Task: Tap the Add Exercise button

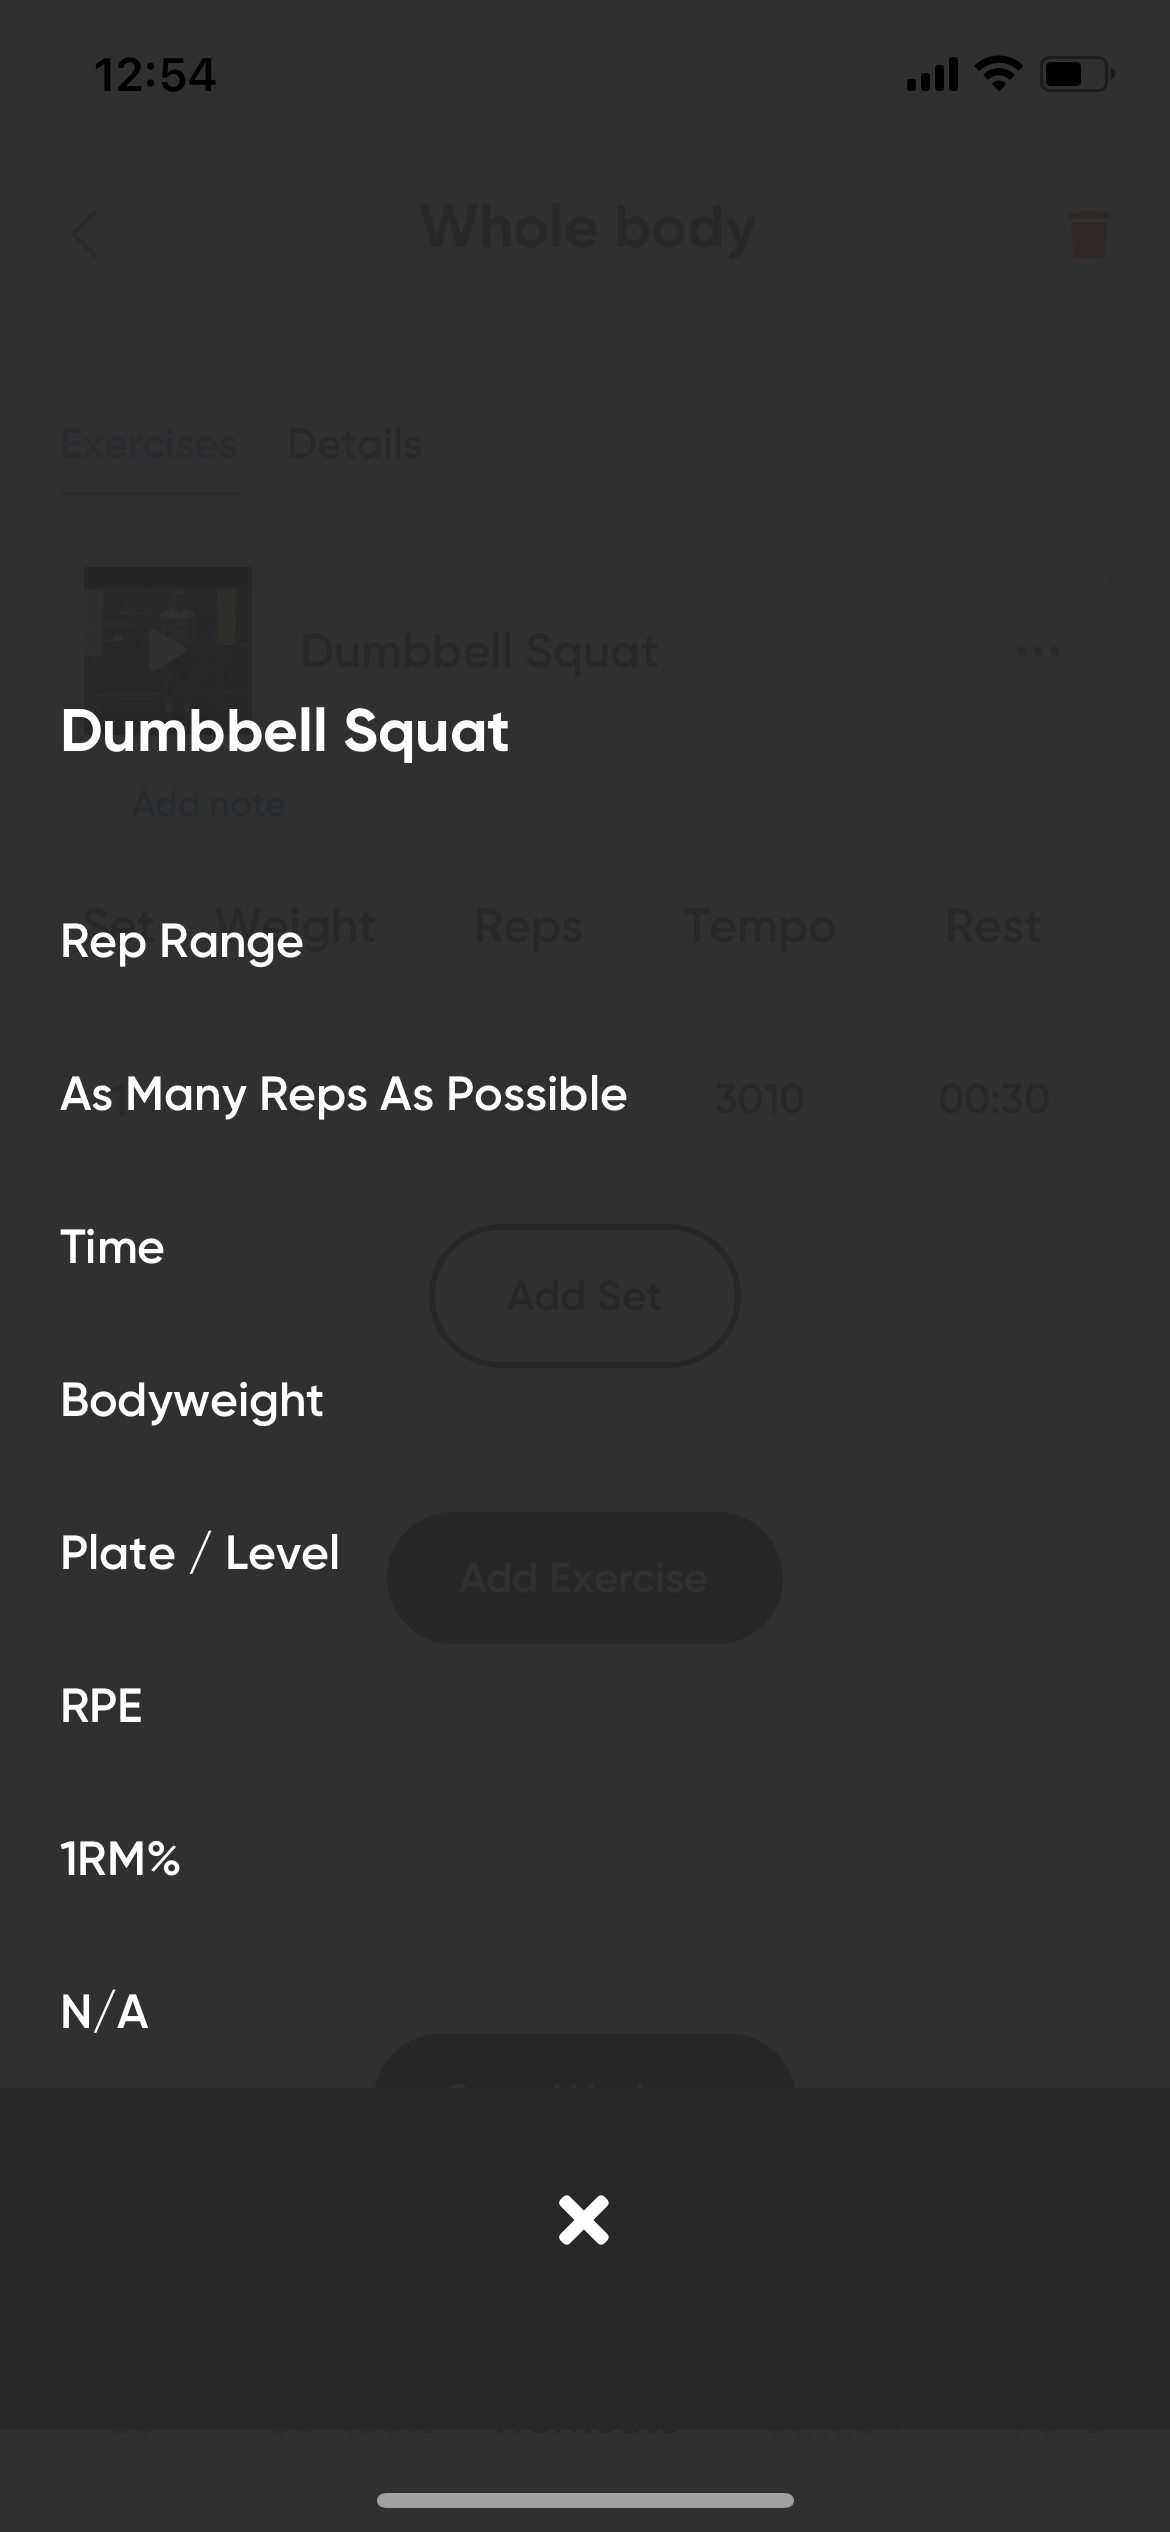Action: [x=585, y=1578]
